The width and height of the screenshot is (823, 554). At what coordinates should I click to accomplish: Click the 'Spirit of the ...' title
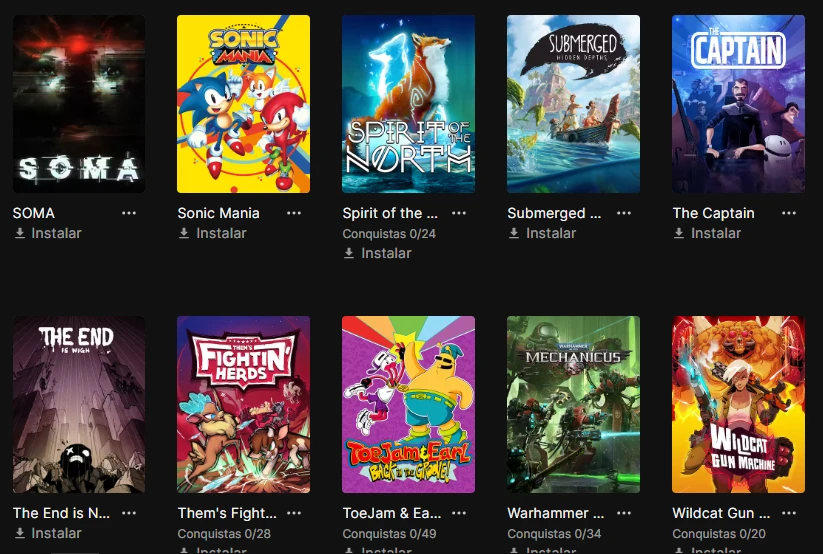pyautogui.click(x=390, y=213)
